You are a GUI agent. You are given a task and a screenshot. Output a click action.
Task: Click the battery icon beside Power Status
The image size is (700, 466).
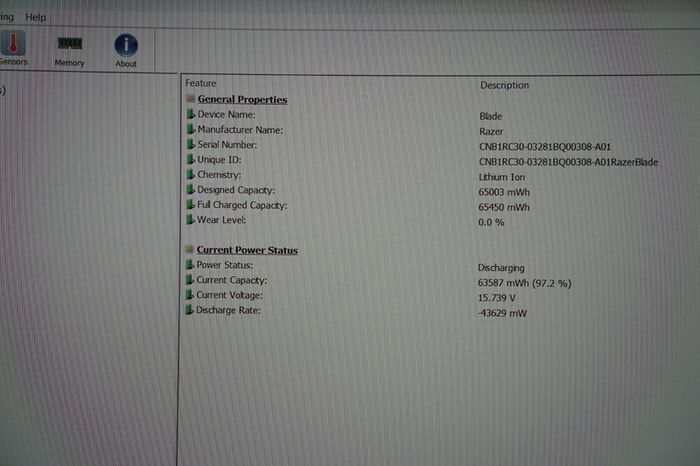tap(190, 264)
